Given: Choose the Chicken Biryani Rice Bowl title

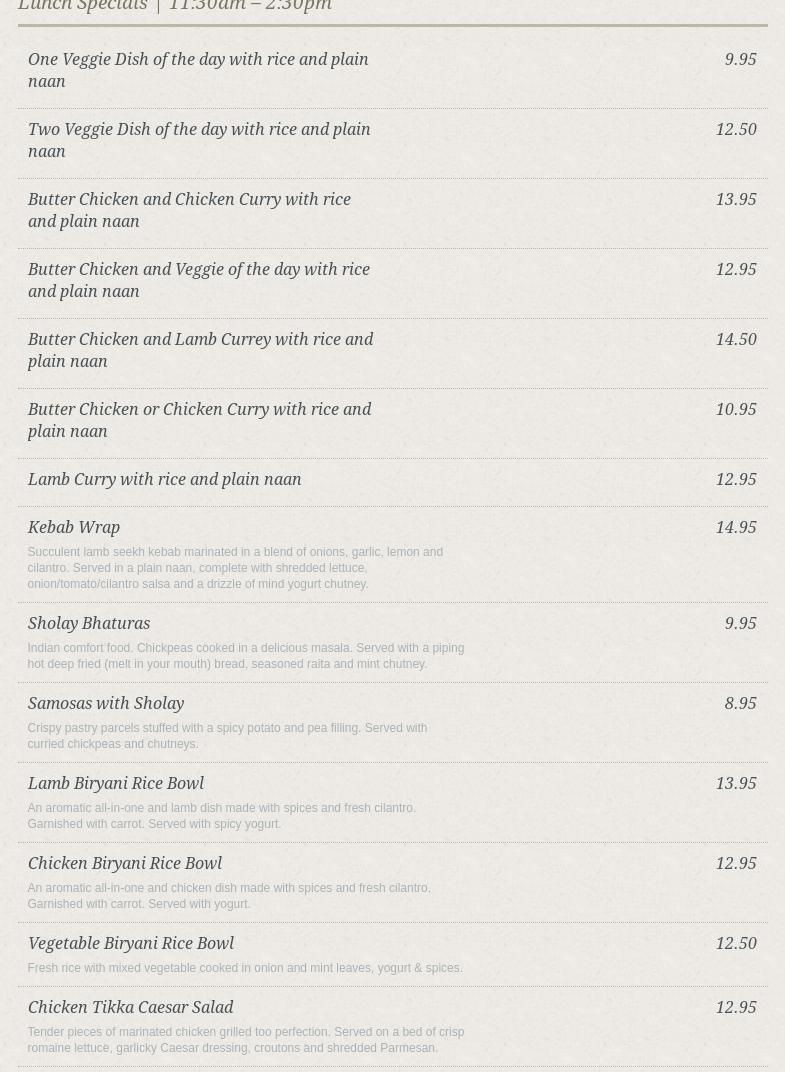Looking at the screenshot, I should [x=124, y=864].
